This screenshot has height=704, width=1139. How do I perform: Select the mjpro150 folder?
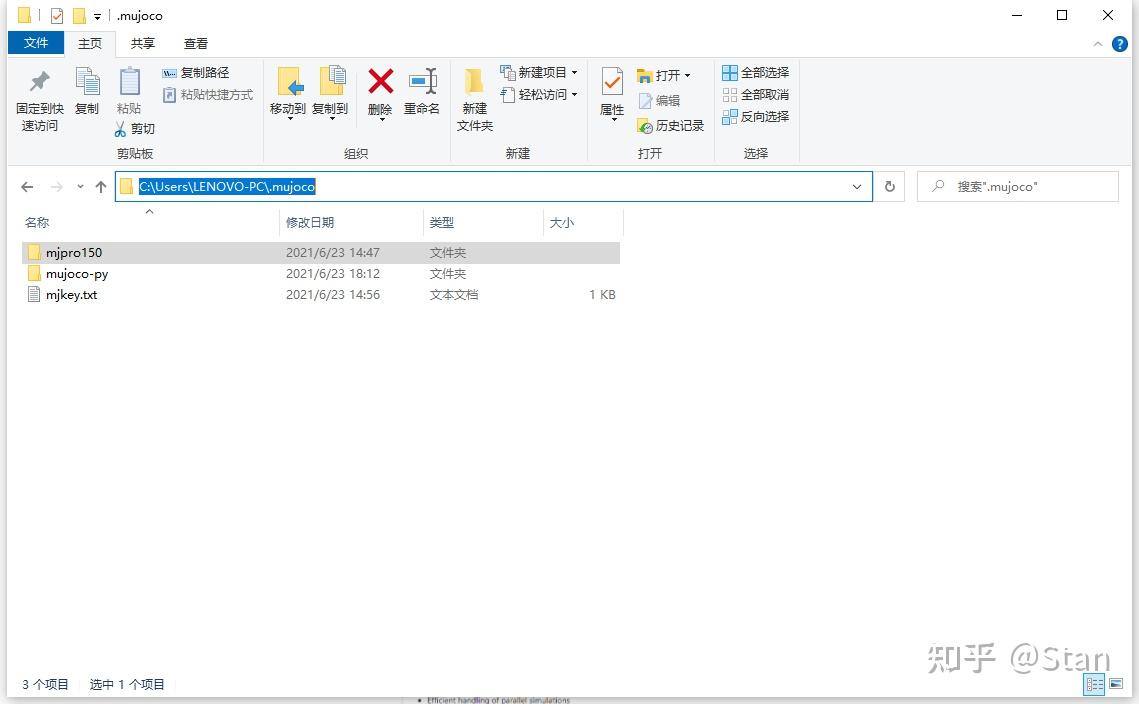click(321, 253)
